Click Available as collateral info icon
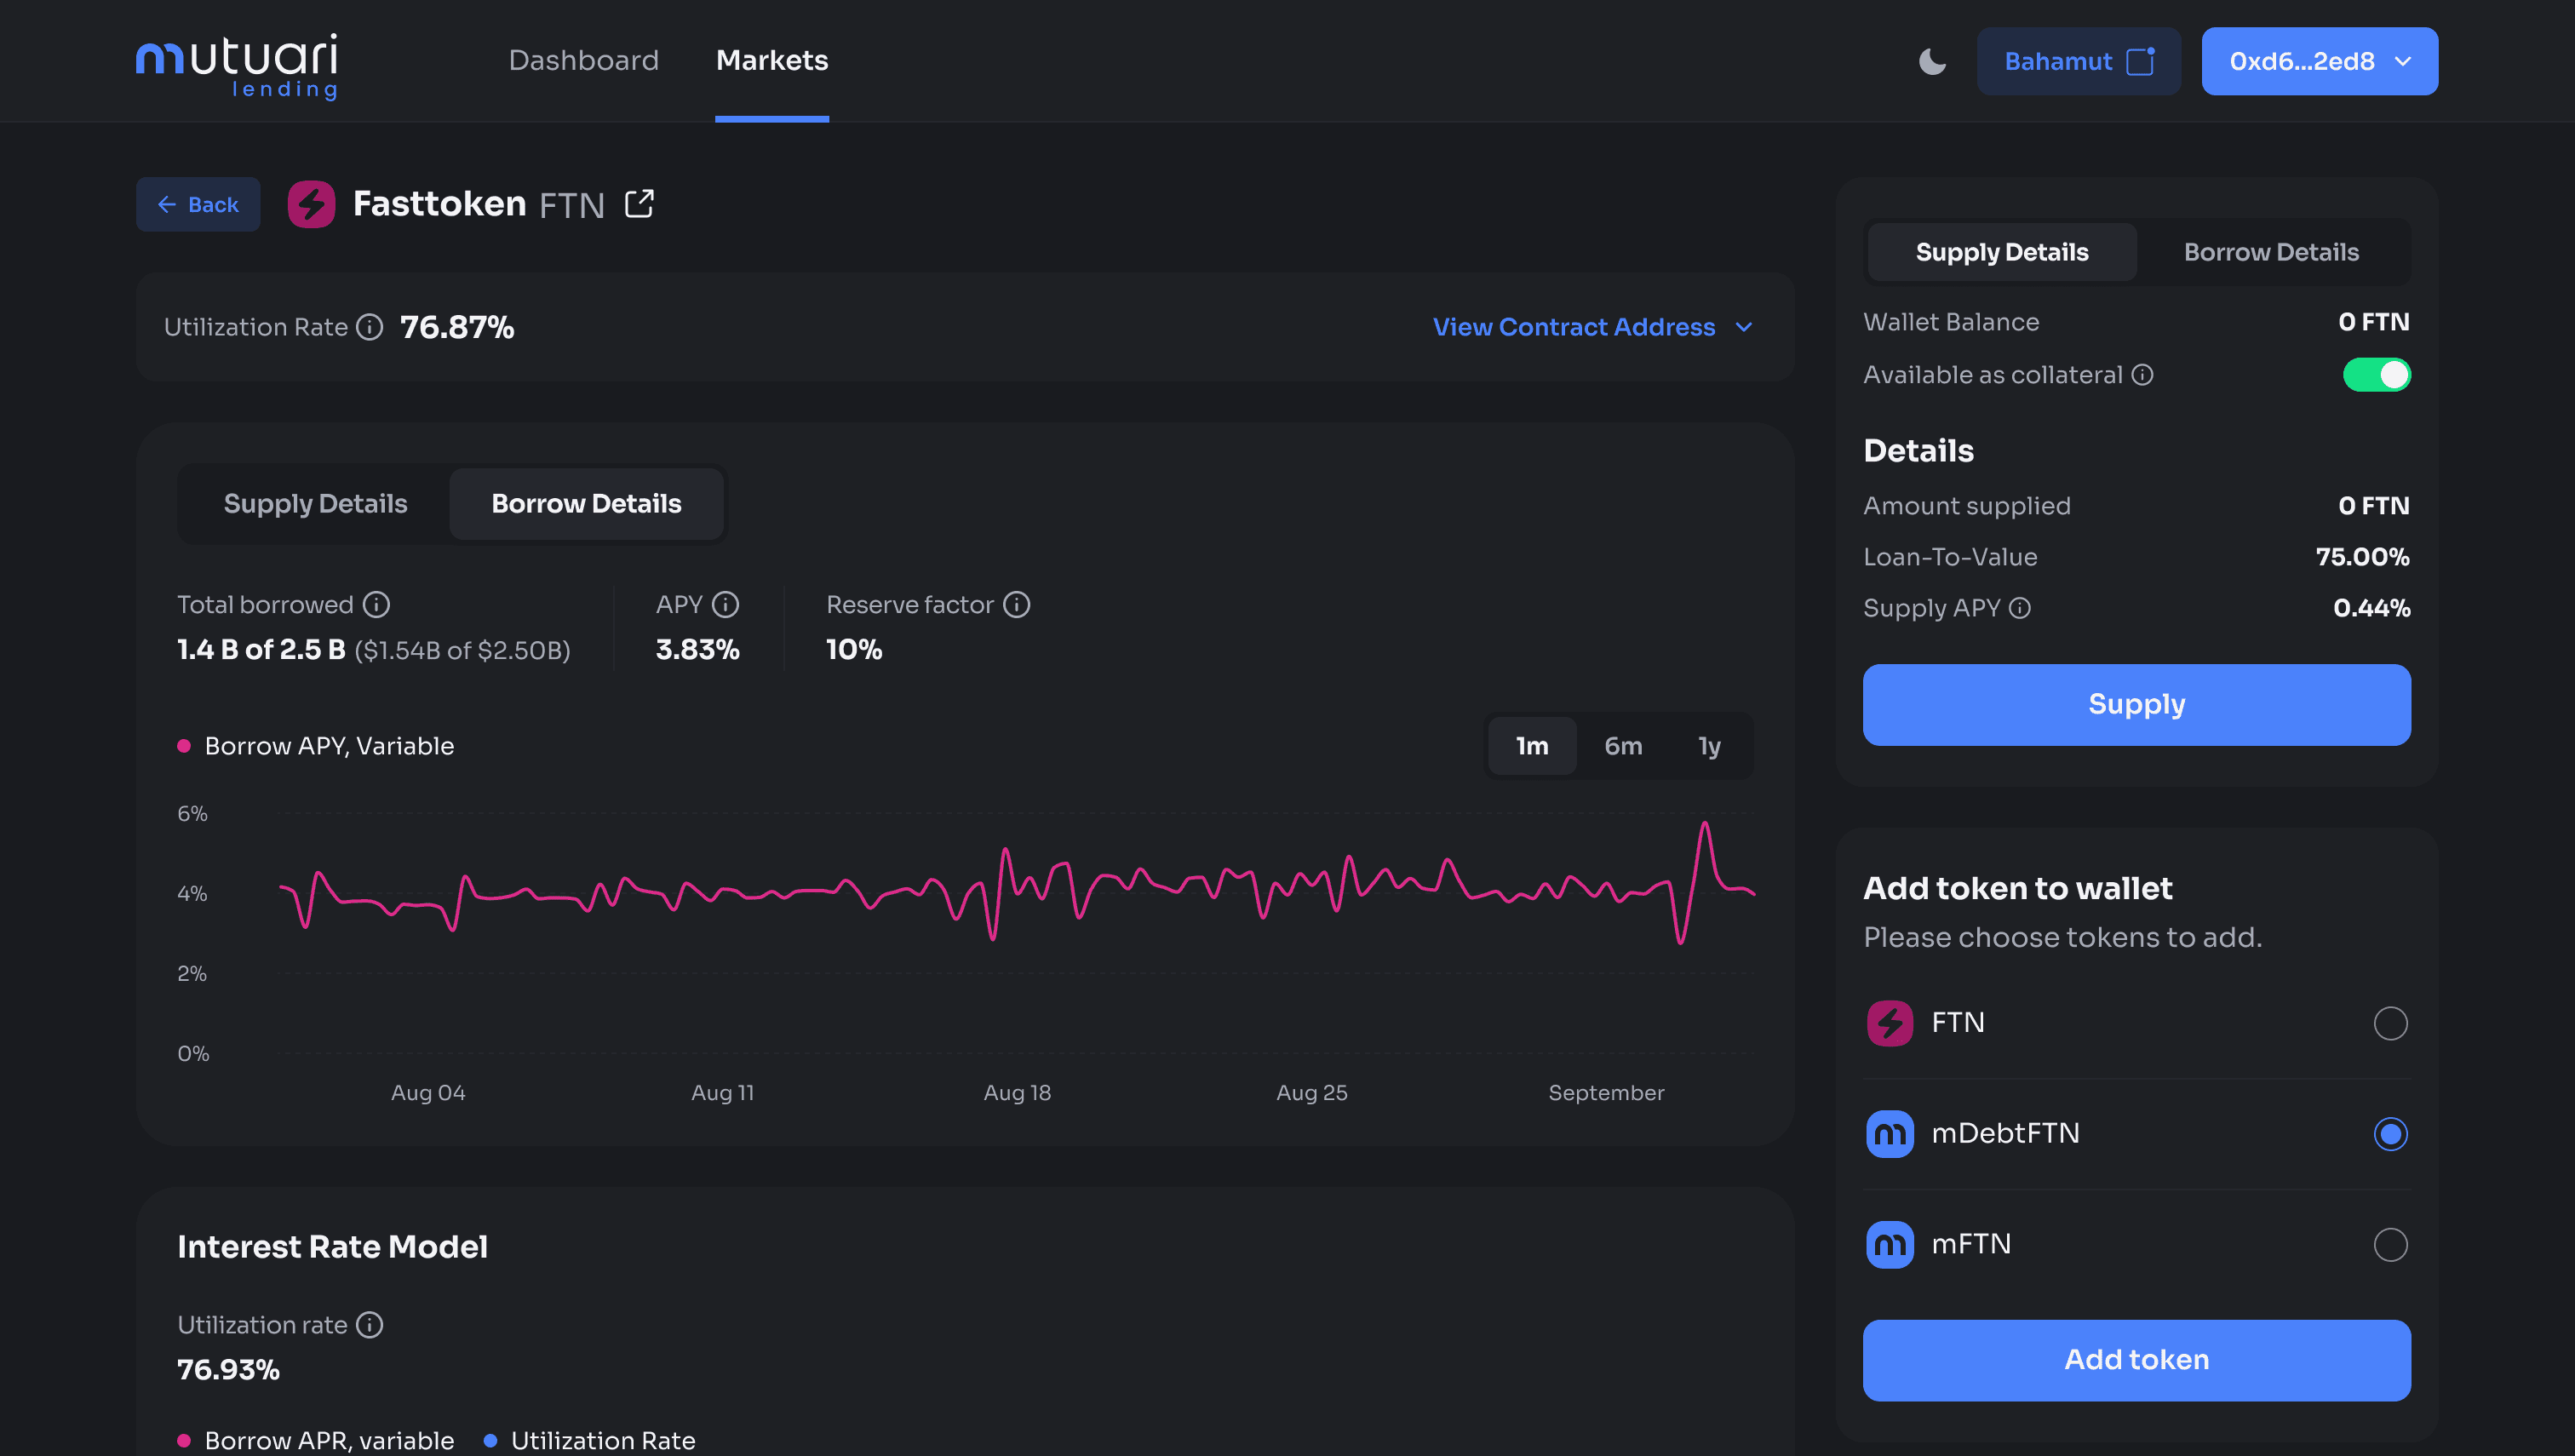Image resolution: width=2575 pixels, height=1456 pixels. point(2142,375)
